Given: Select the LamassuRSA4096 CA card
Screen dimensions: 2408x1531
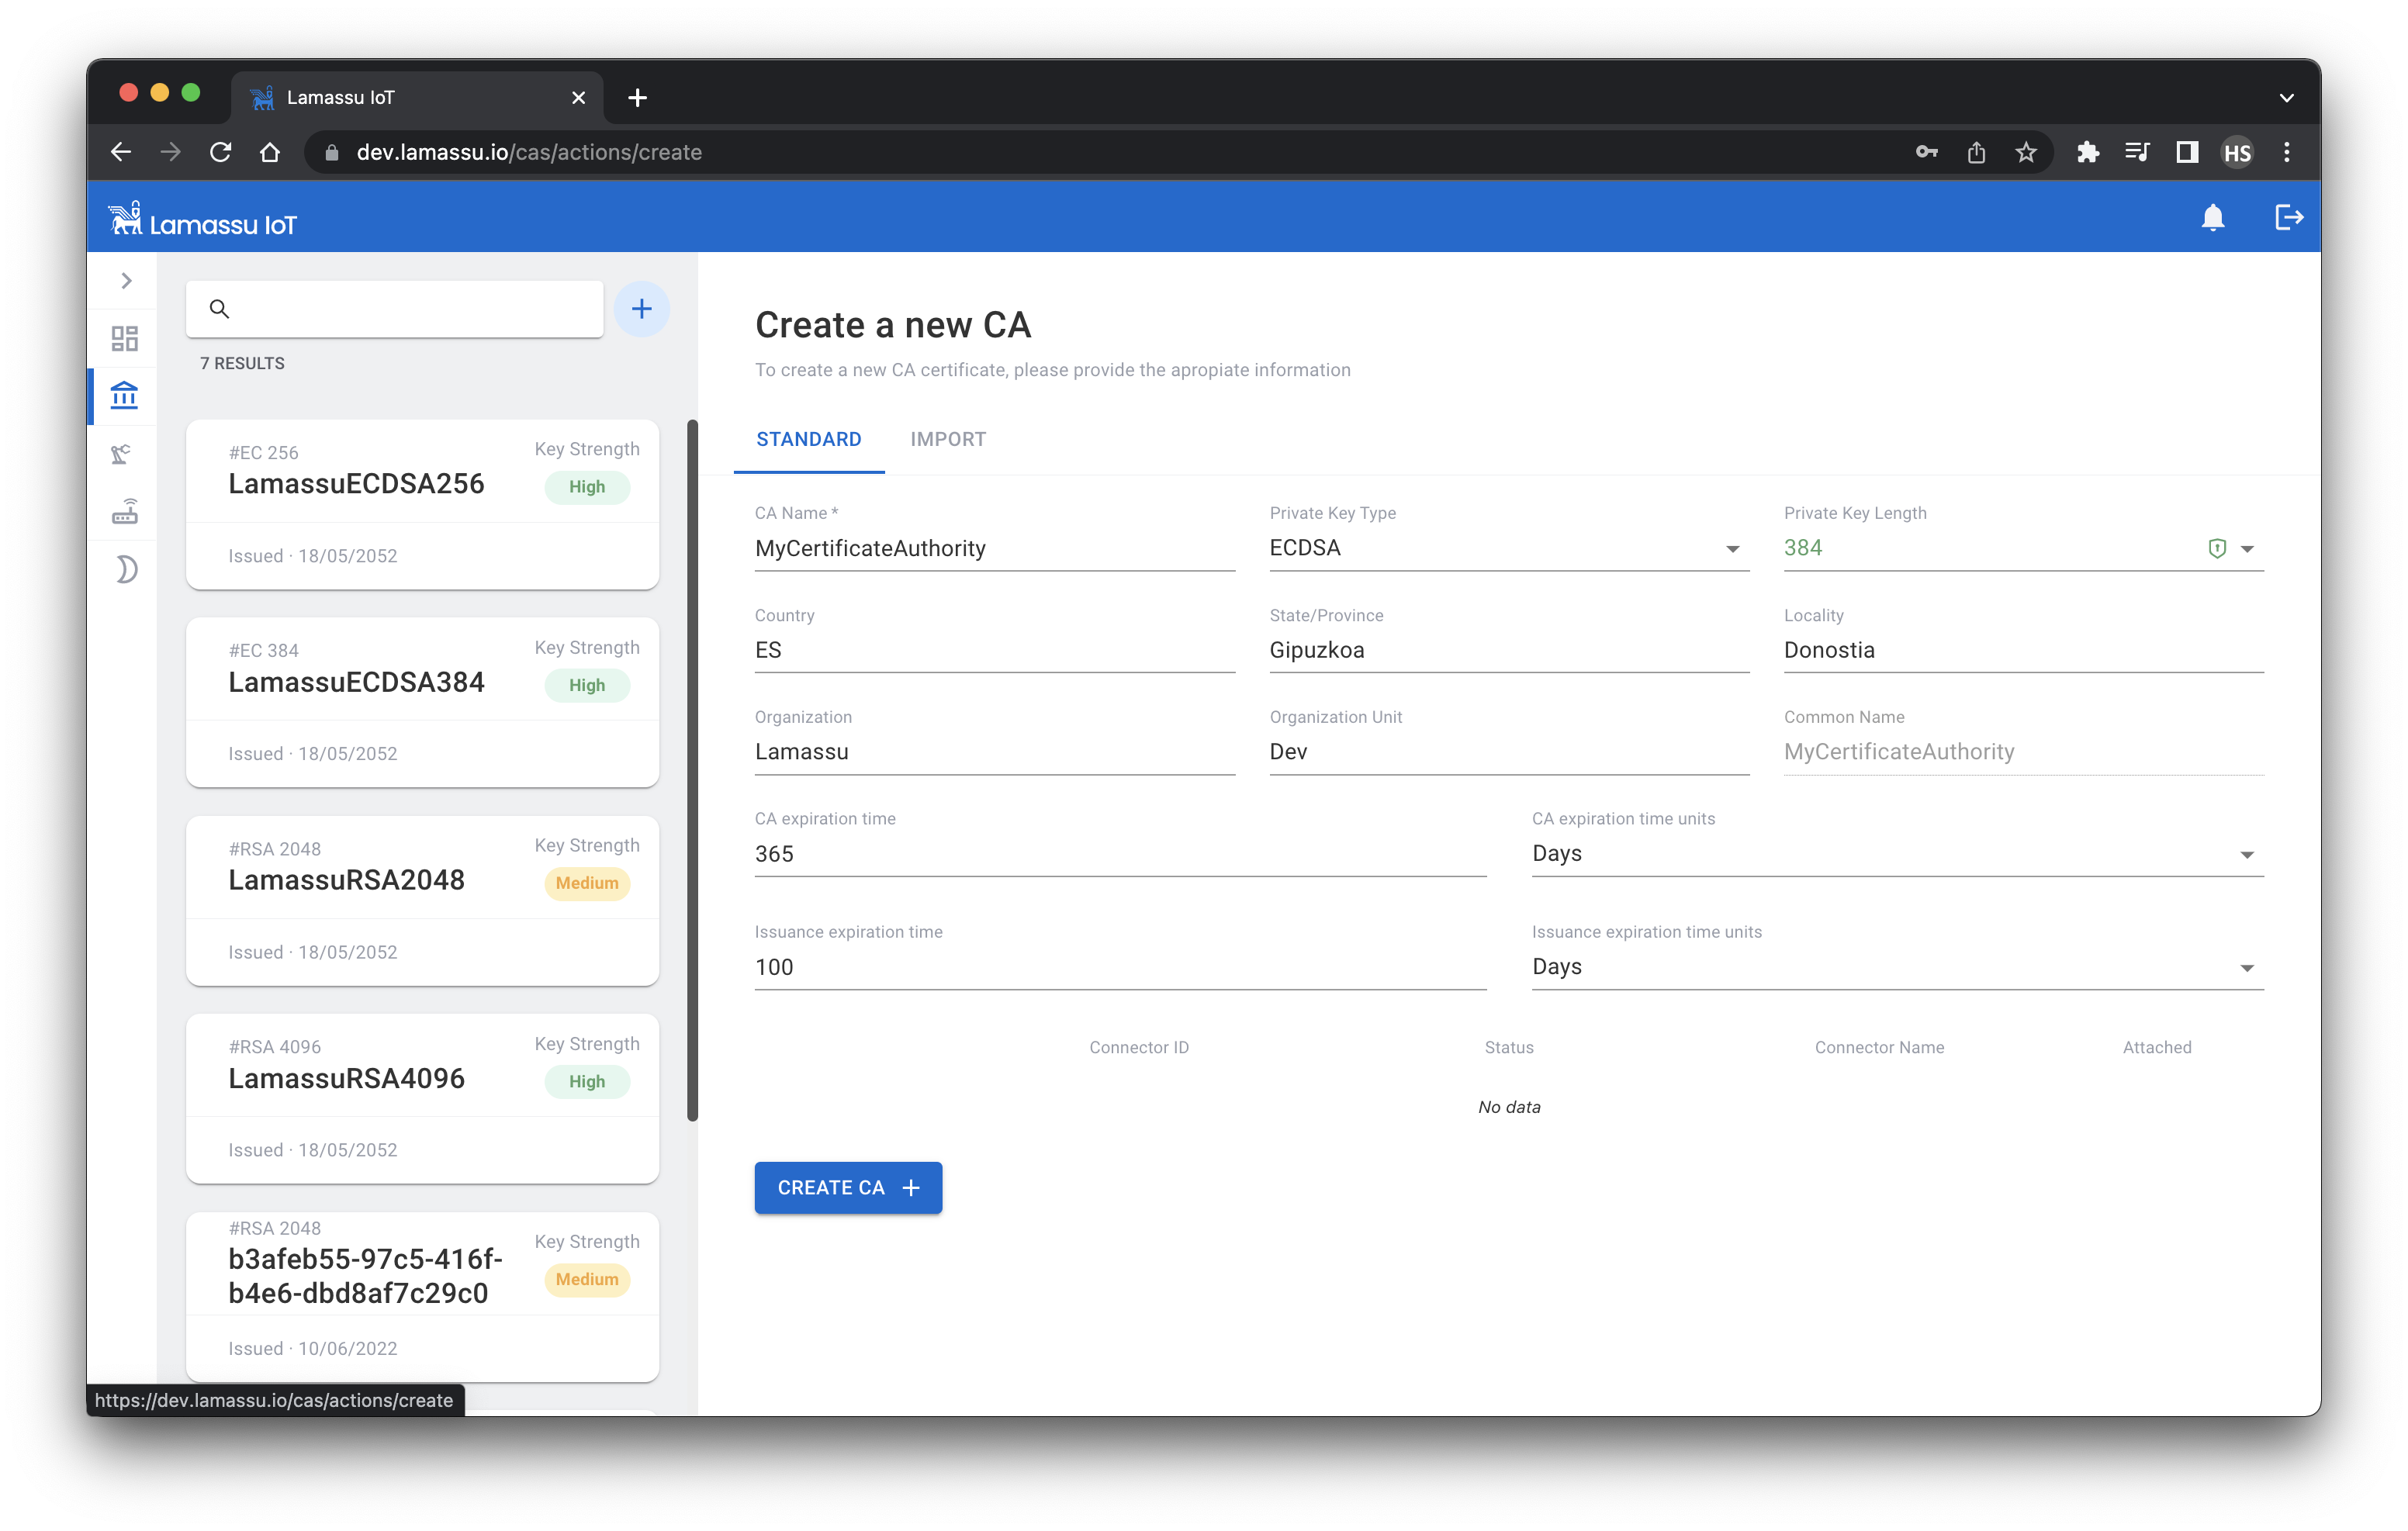Looking at the screenshot, I should click(x=422, y=1098).
